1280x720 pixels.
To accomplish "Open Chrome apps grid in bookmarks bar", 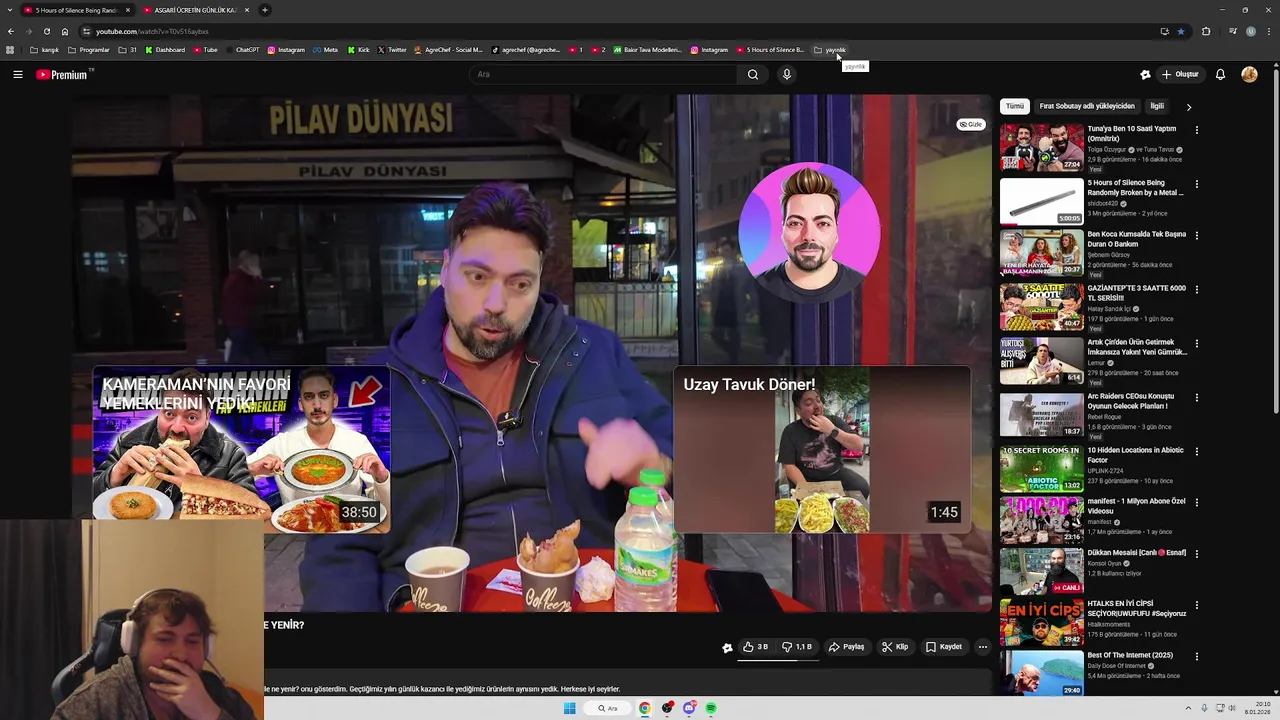I will pyautogui.click(x=10, y=50).
